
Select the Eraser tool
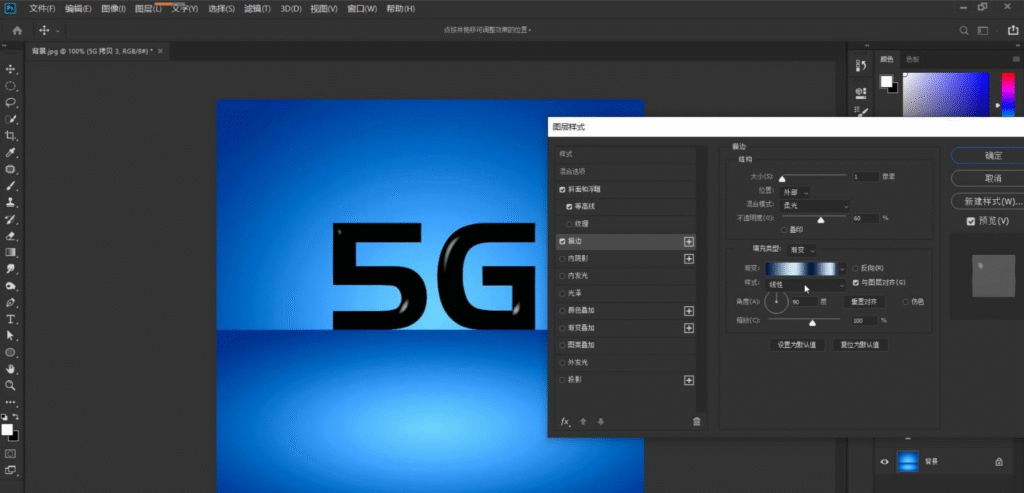pyautogui.click(x=10, y=236)
